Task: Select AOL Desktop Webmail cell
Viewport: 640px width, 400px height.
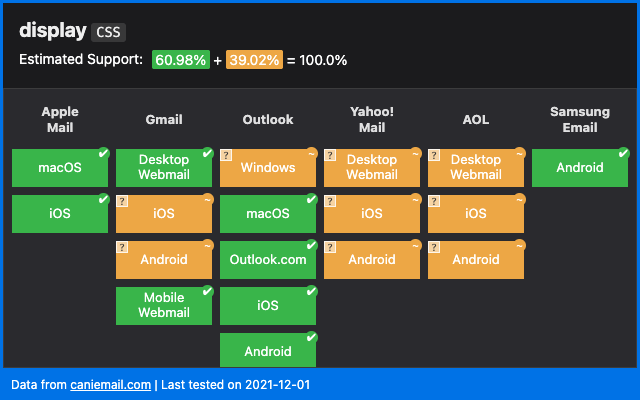Action: click(x=476, y=168)
